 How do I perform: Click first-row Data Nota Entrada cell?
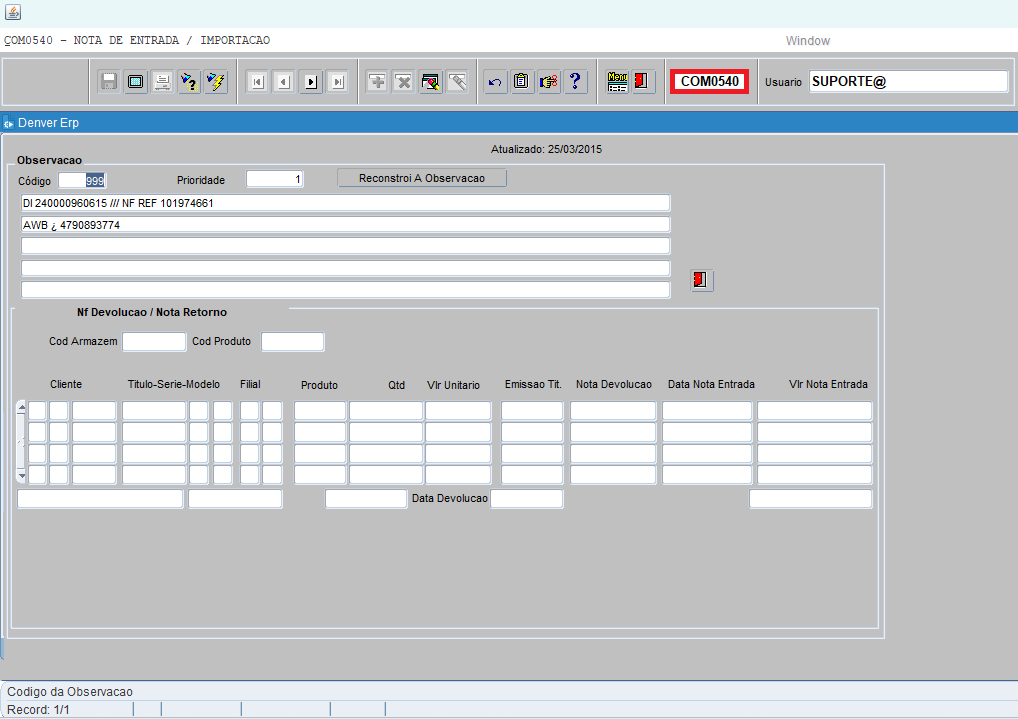coord(707,410)
